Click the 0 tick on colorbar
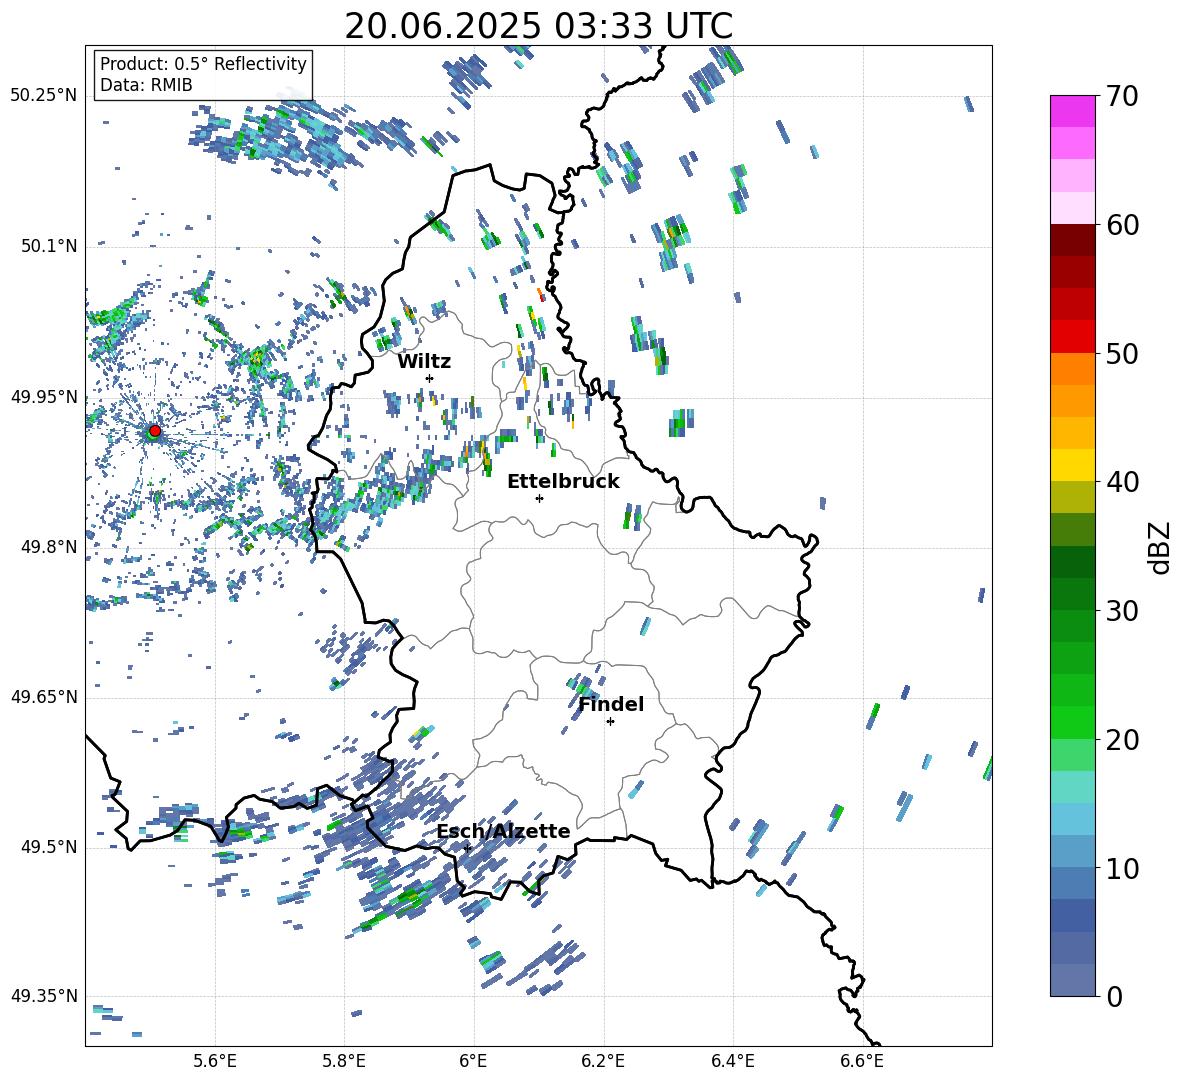The image size is (1184, 1081). click(x=1114, y=996)
